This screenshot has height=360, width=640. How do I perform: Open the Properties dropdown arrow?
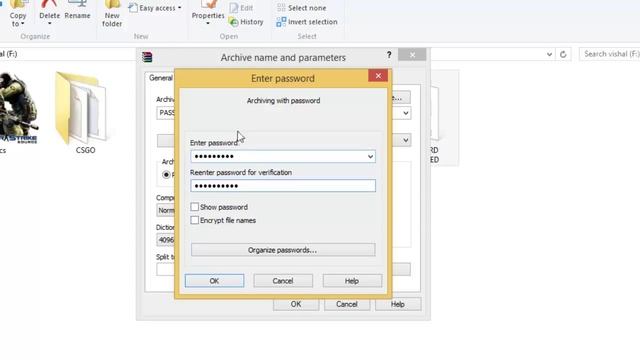[208, 23]
